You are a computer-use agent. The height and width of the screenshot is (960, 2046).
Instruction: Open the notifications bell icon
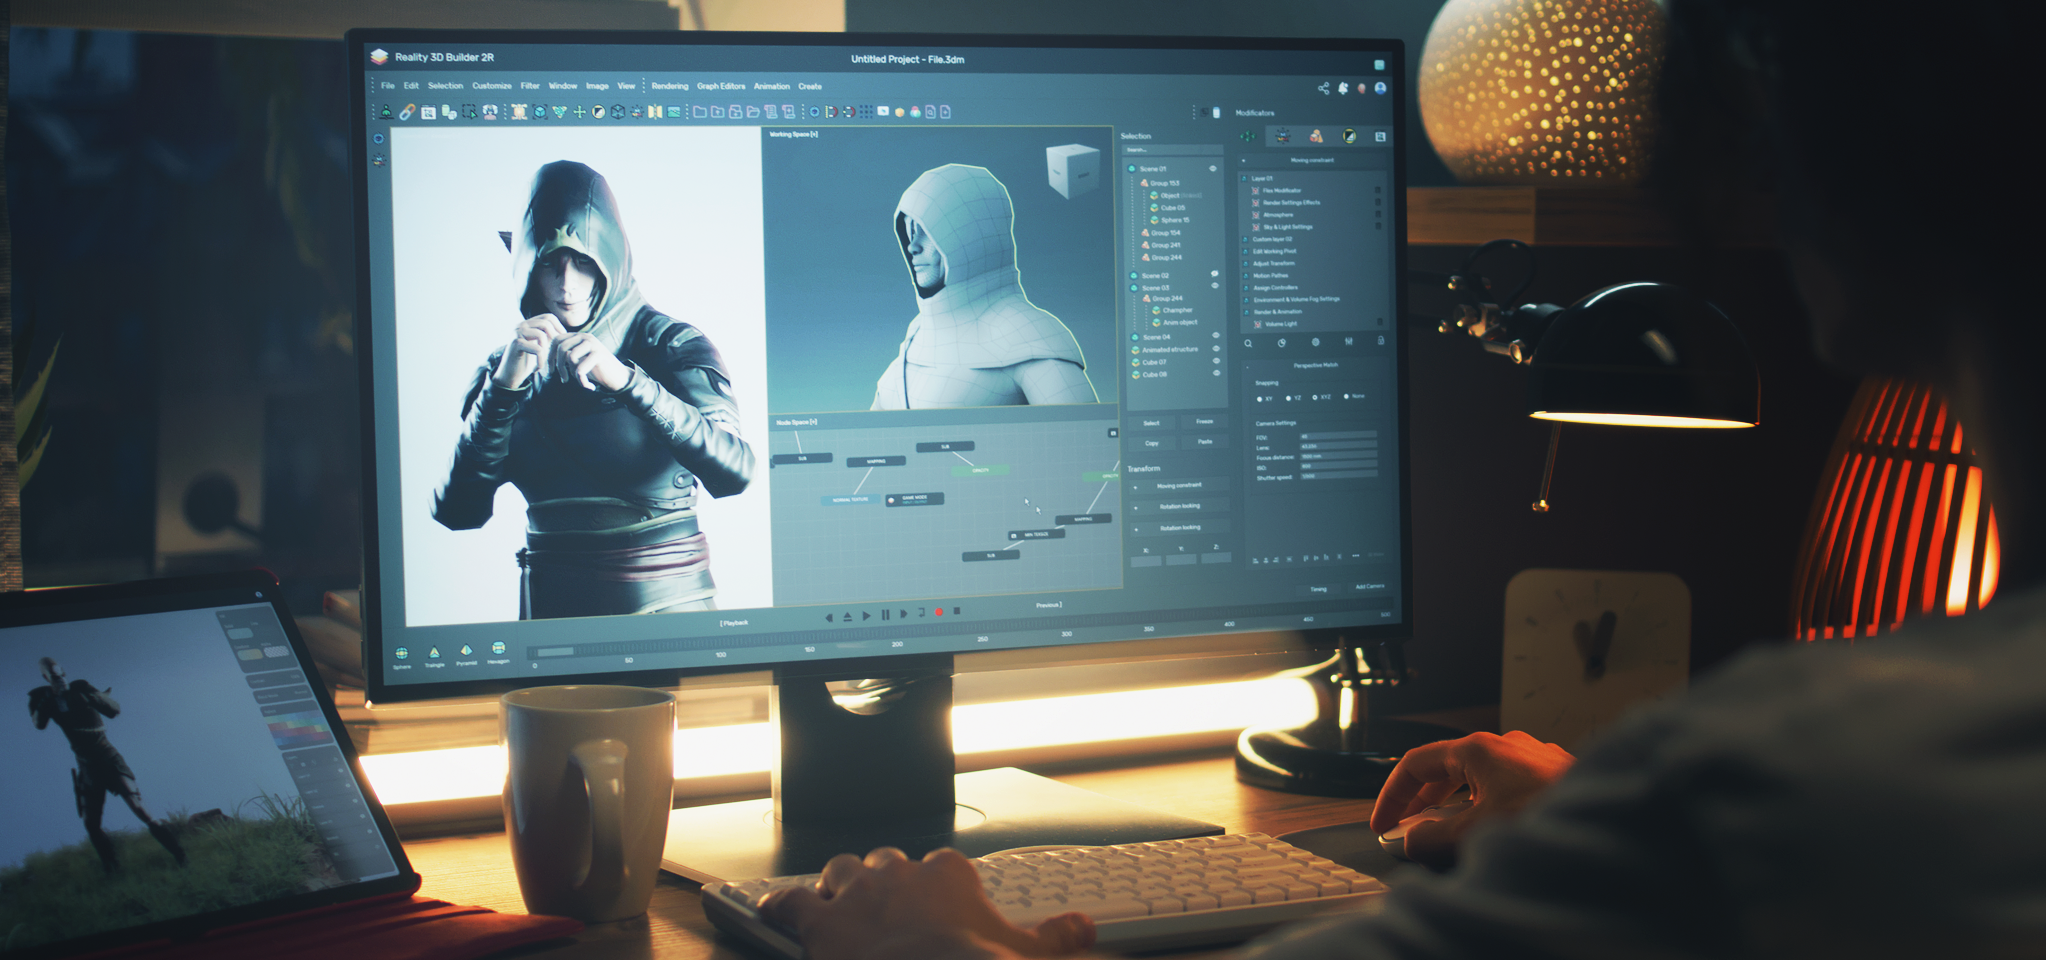[x=1343, y=88]
